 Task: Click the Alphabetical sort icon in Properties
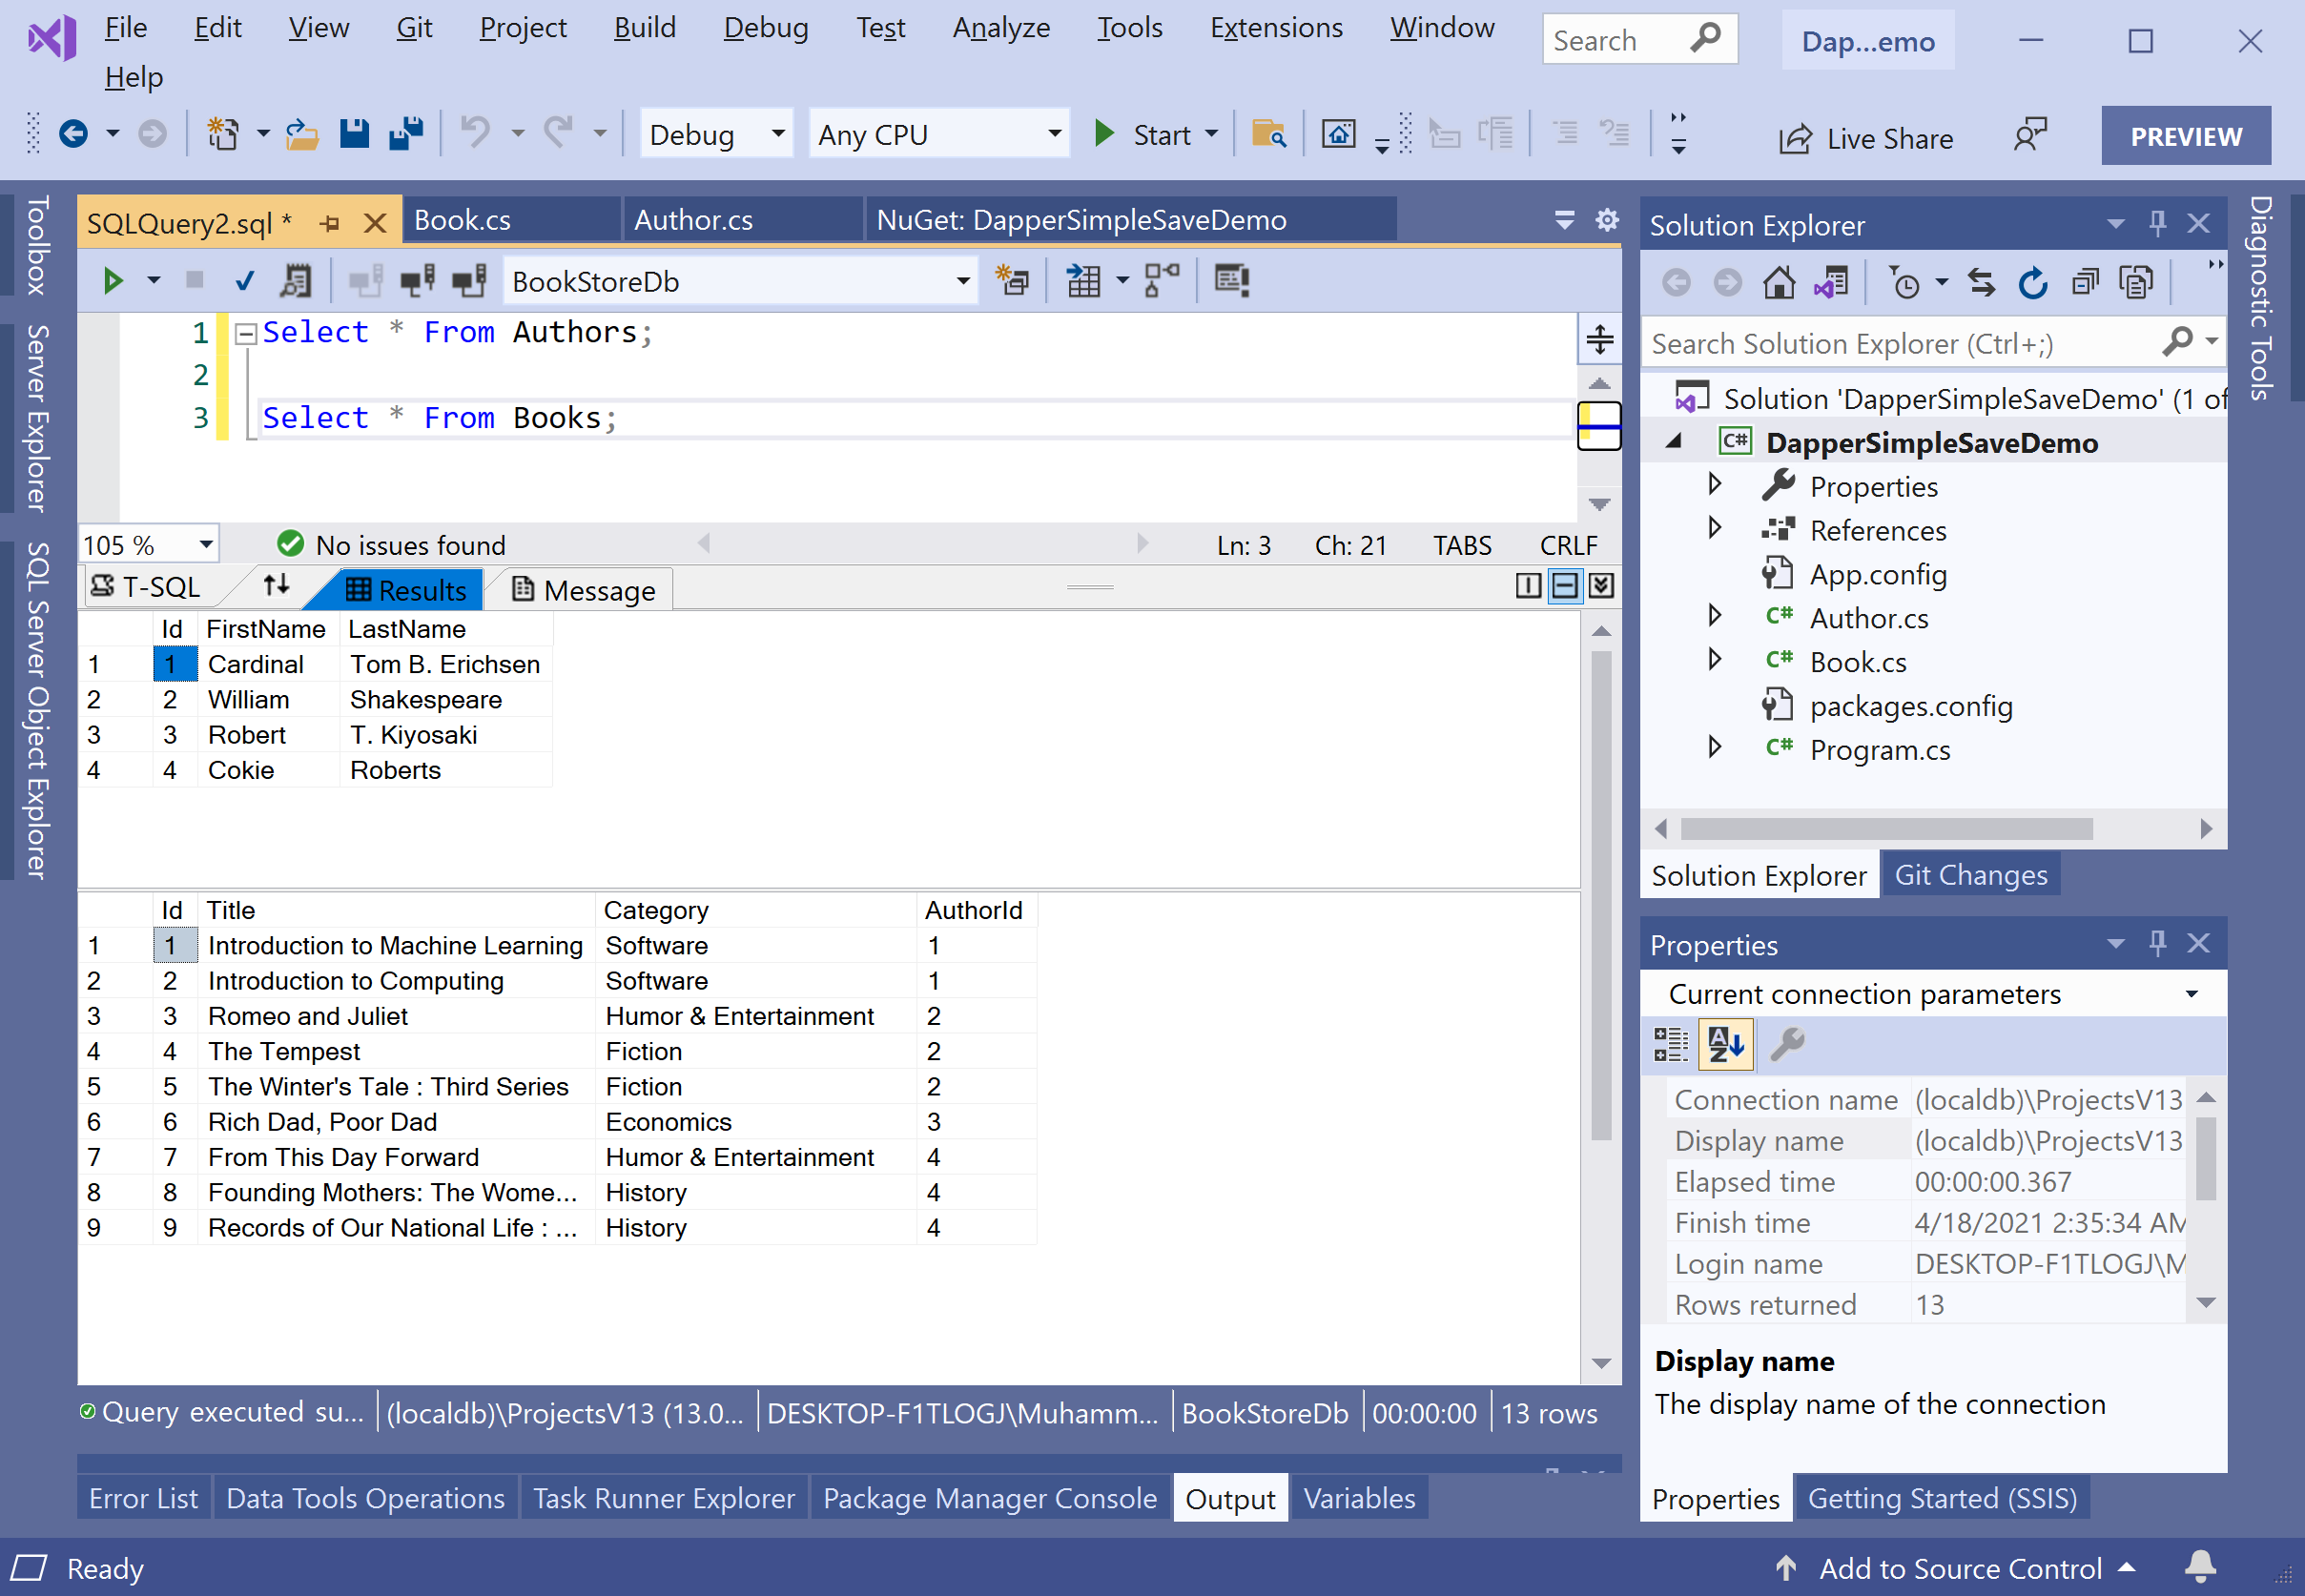(x=1726, y=1045)
